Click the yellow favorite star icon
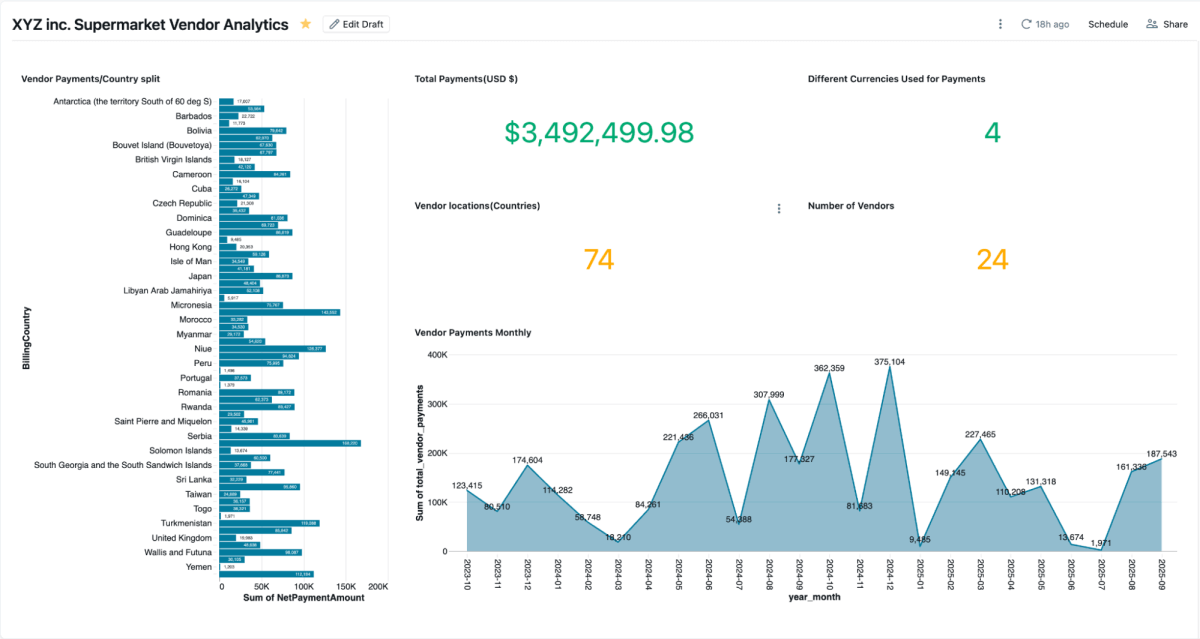The image size is (1200, 639). click(306, 24)
